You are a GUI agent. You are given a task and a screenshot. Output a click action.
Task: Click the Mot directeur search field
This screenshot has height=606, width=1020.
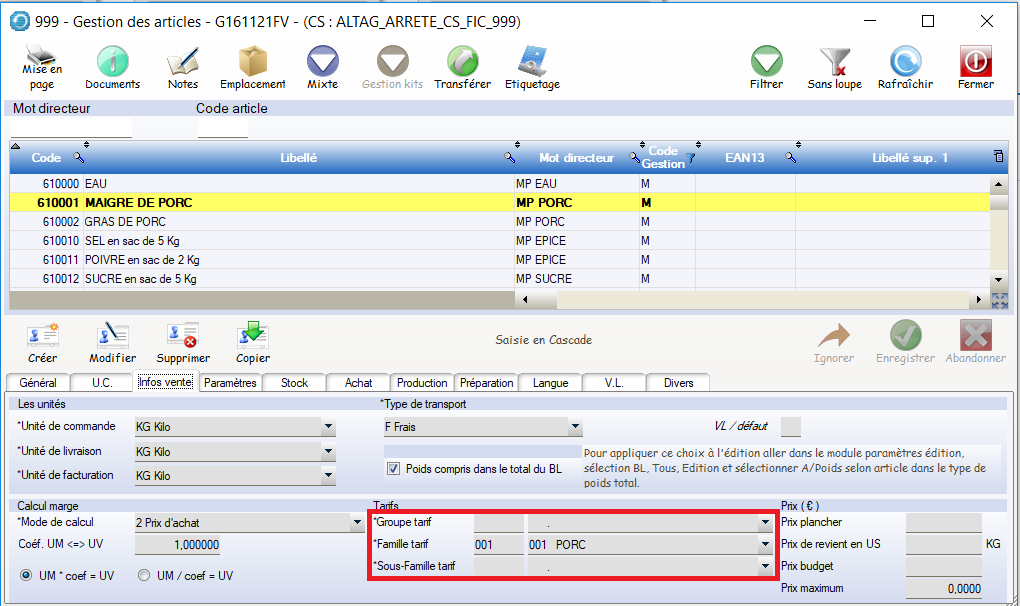(x=71, y=128)
